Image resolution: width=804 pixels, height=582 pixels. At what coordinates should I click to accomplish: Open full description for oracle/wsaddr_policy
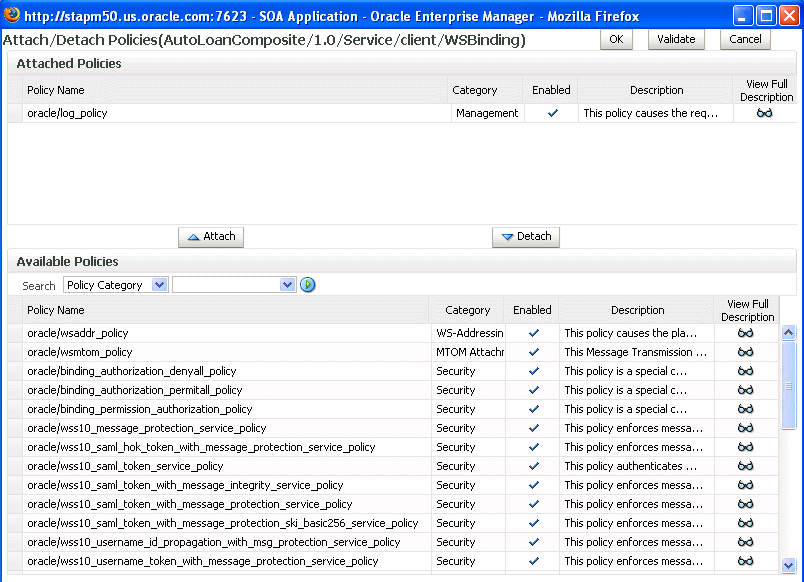(x=745, y=333)
